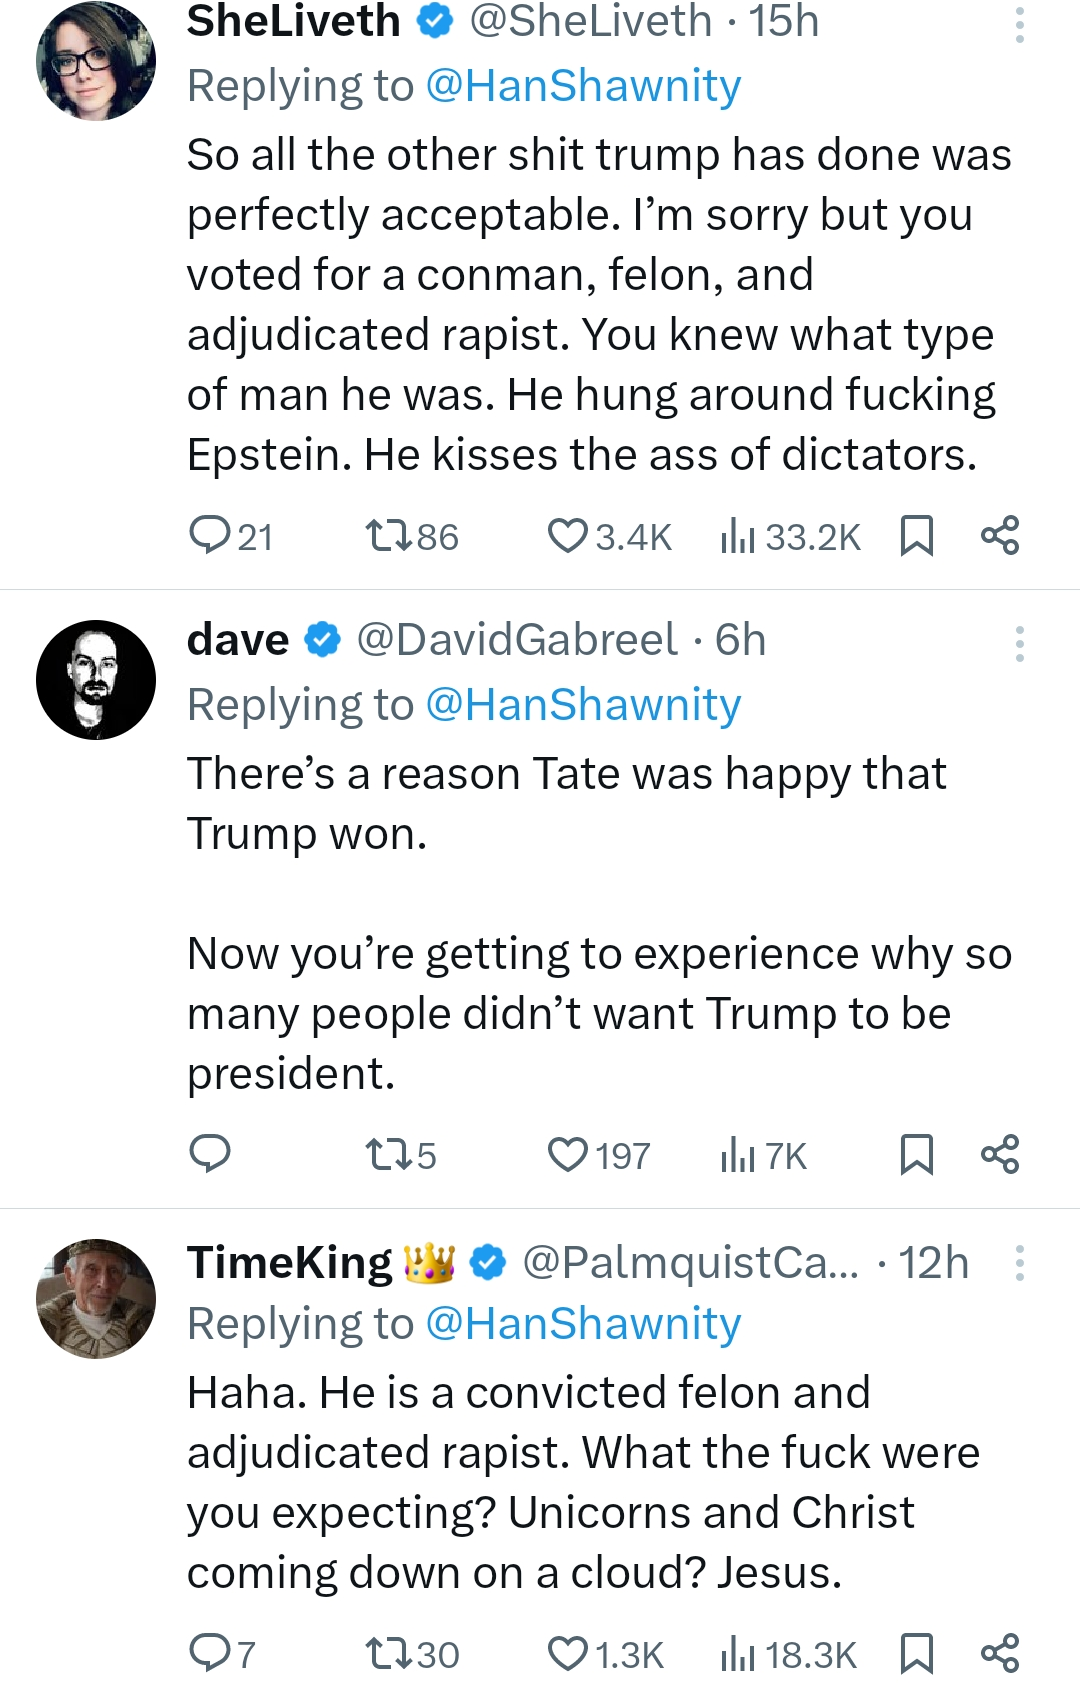The width and height of the screenshot is (1080, 1705).
Task: Share TimeKing's tweet
Action: 999,1654
